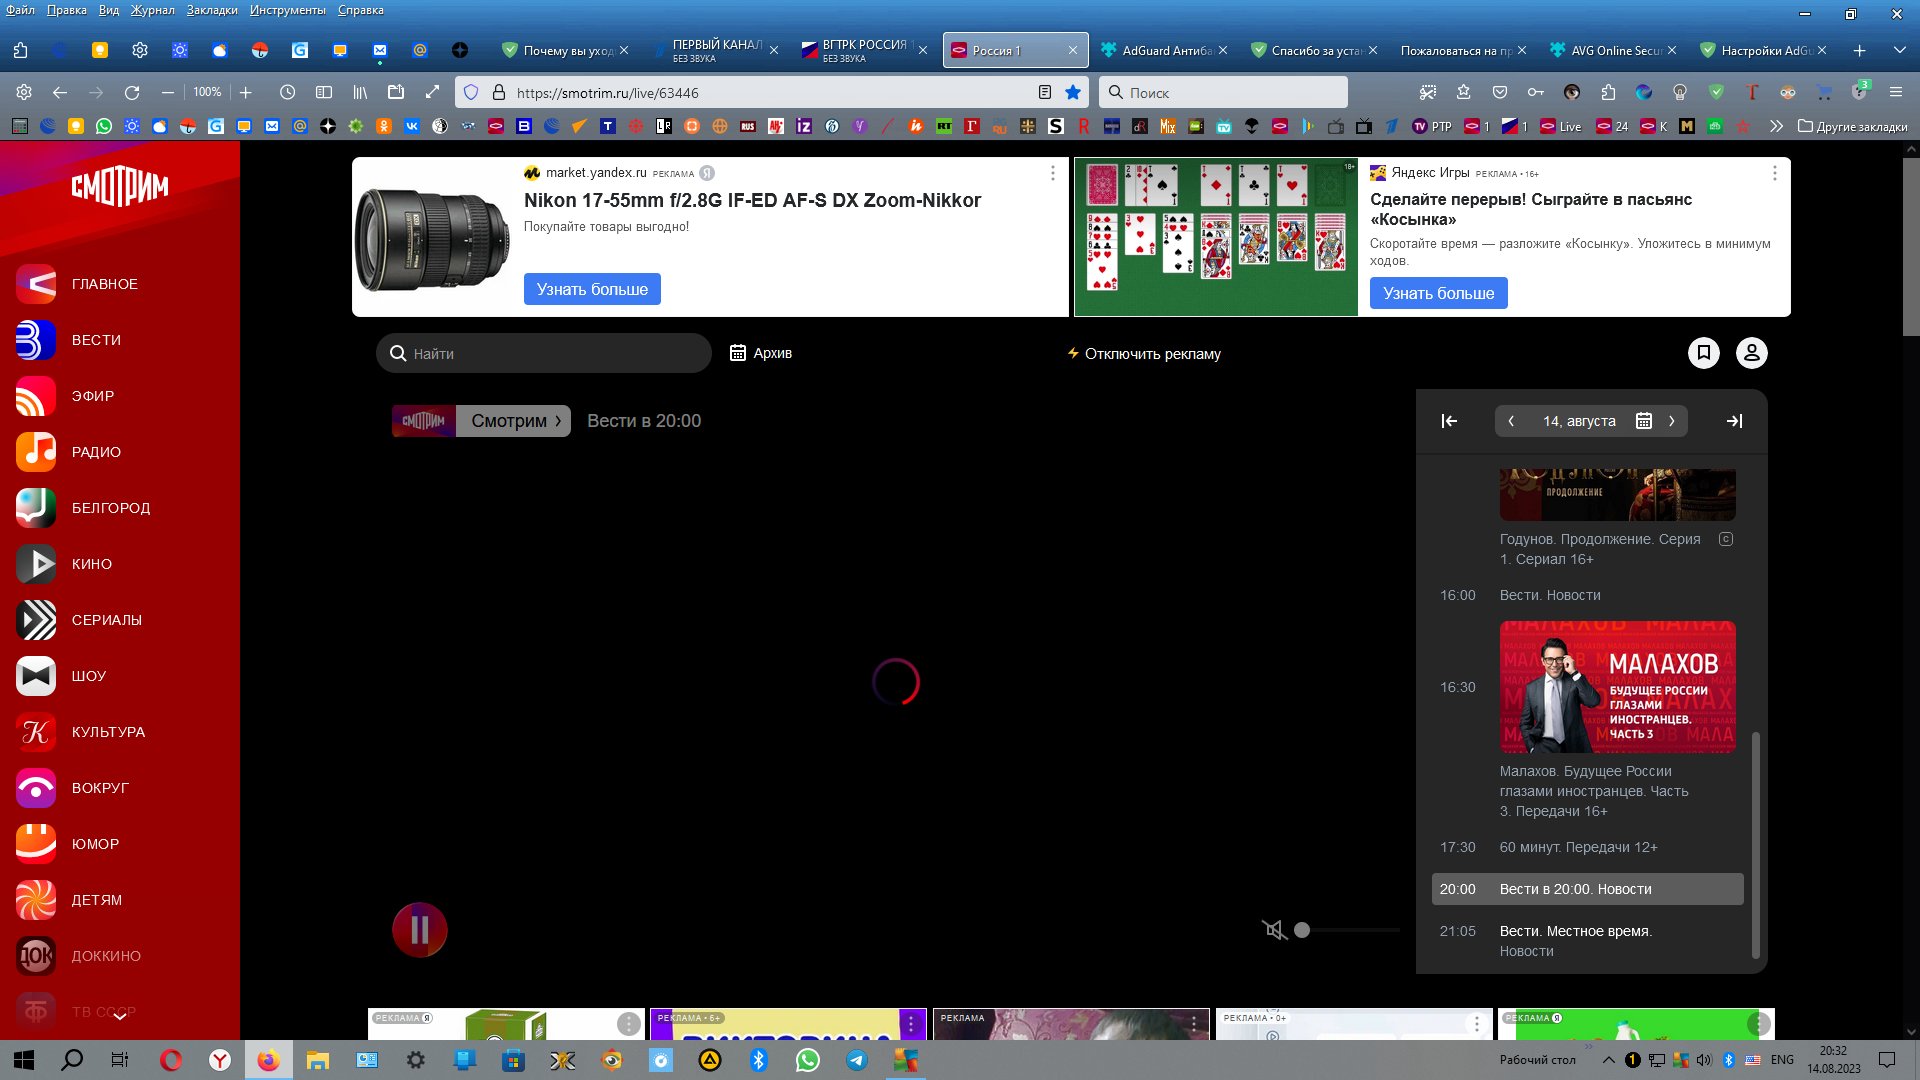The width and height of the screenshot is (1920, 1080).
Task: Toggle bookmark star for this page
Action: pyautogui.click(x=1073, y=92)
